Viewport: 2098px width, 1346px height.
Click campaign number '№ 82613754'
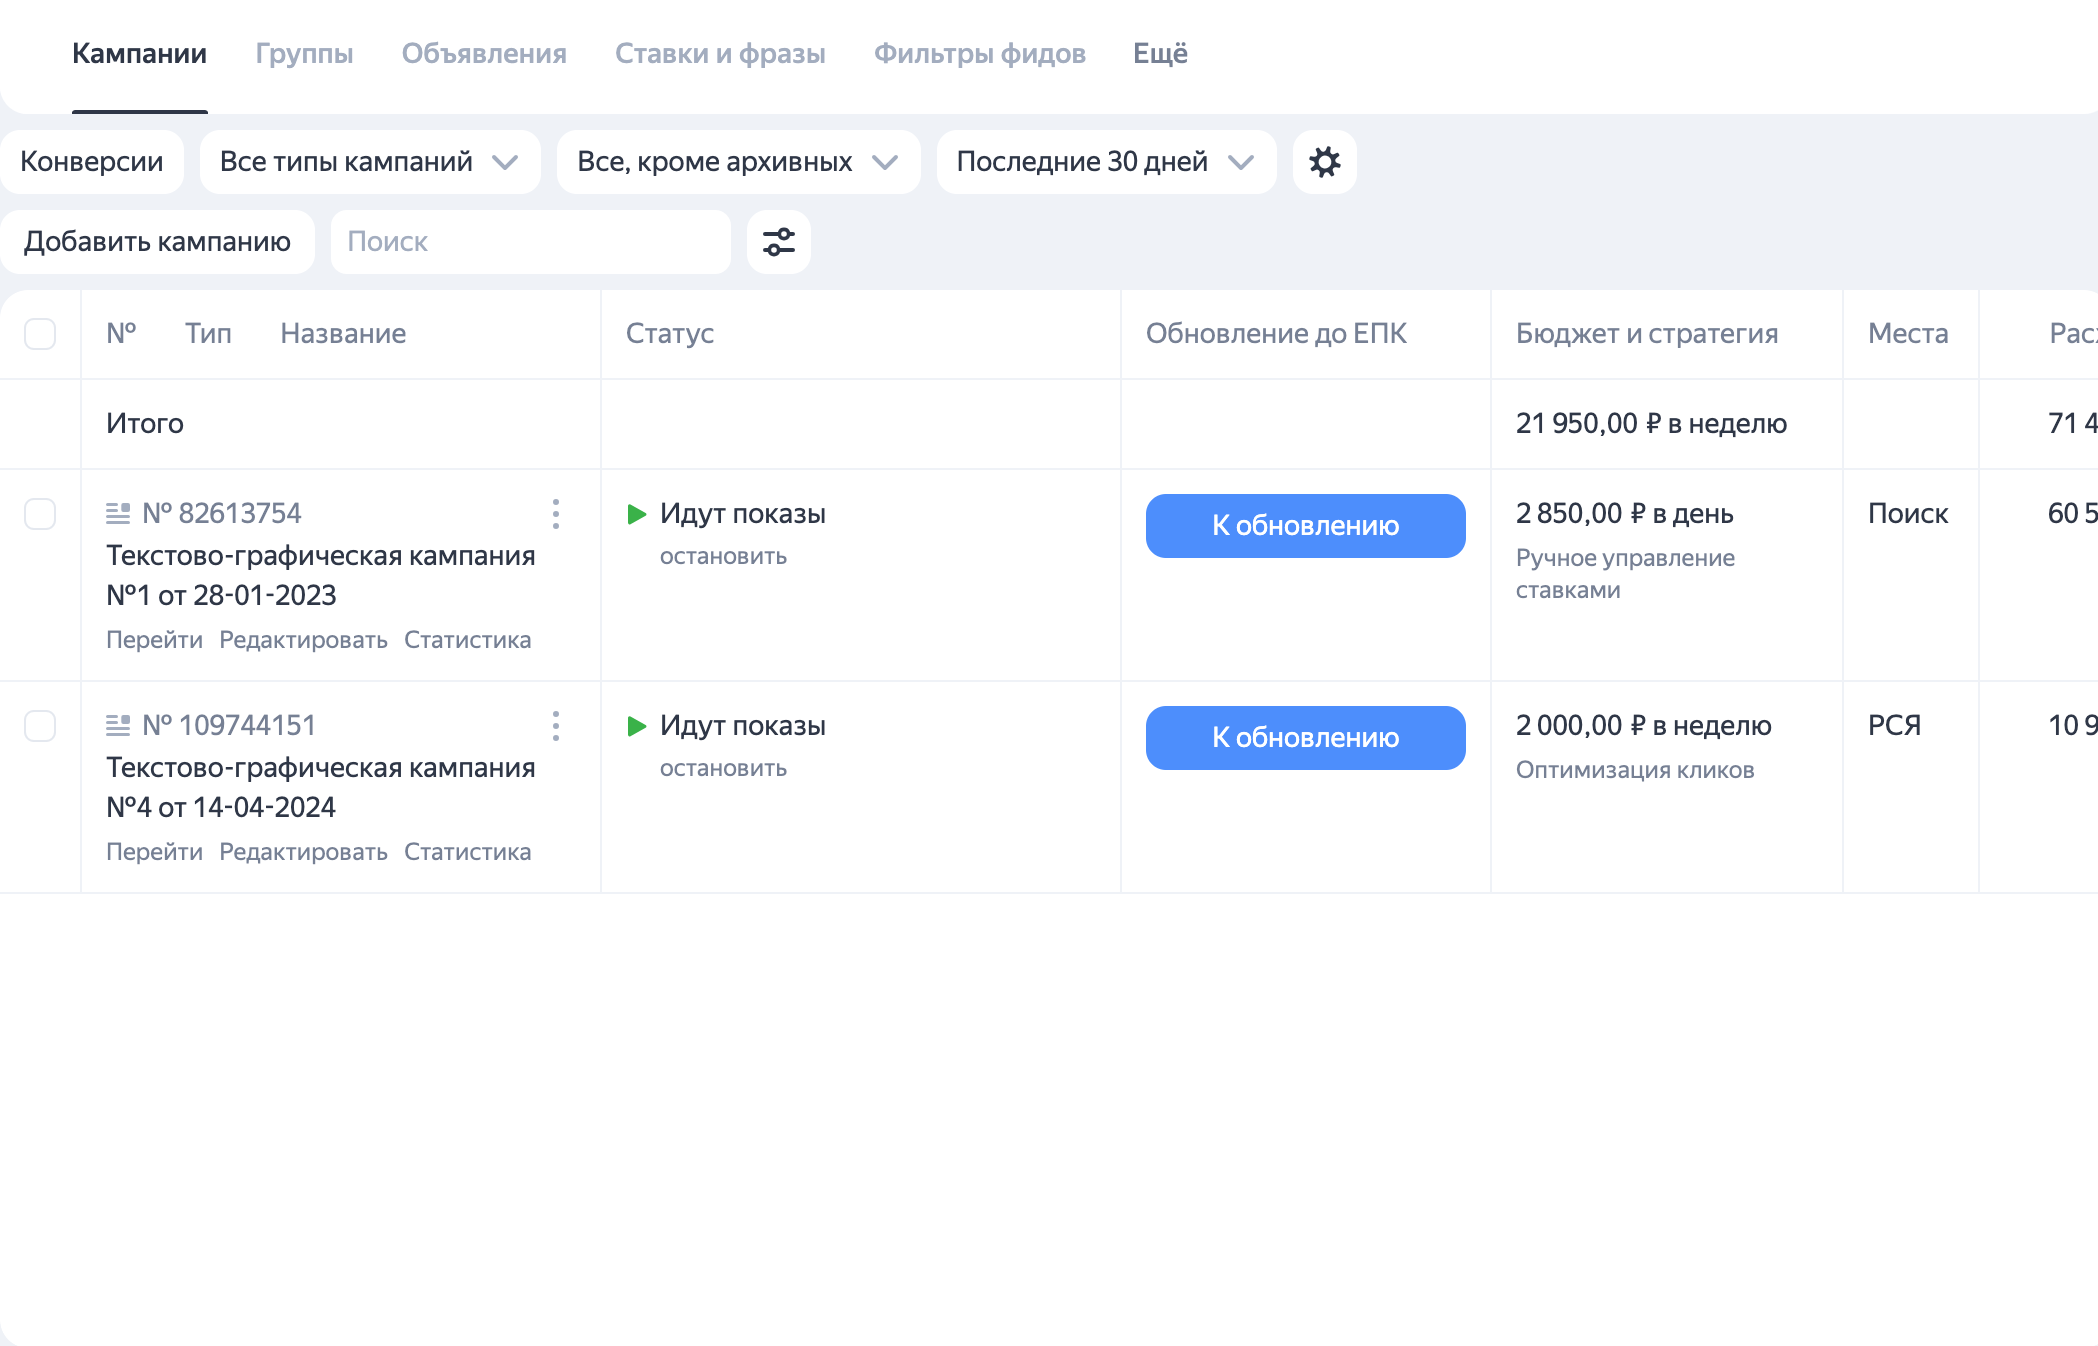coord(222,514)
